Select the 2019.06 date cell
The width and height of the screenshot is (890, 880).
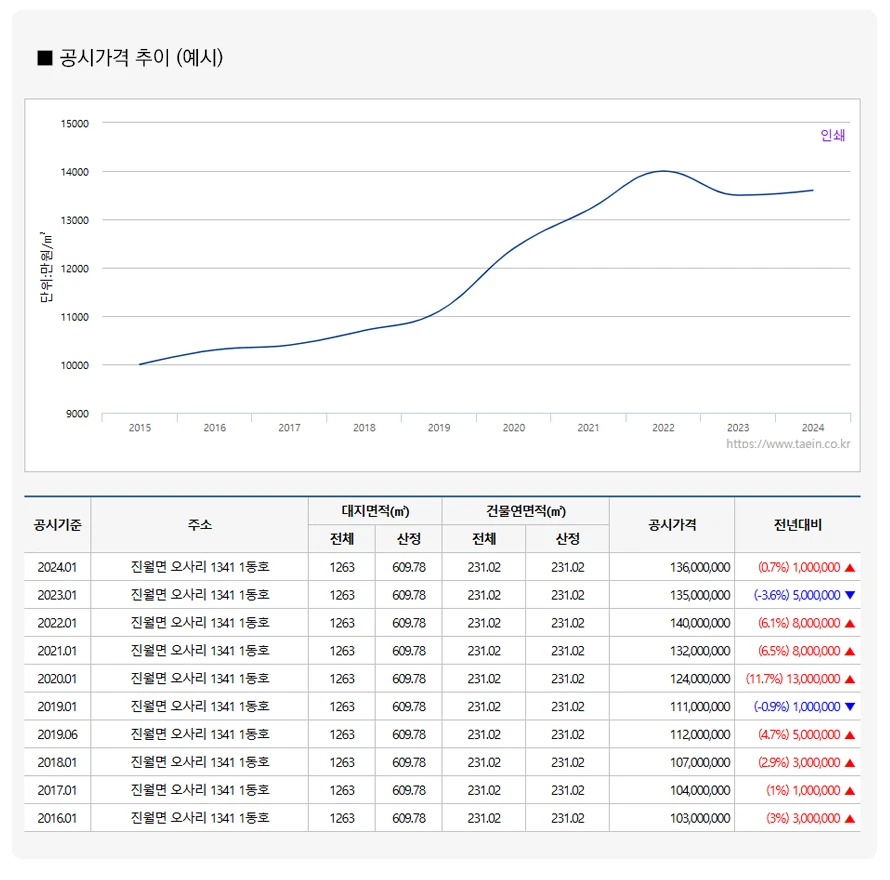pyautogui.click(x=57, y=734)
